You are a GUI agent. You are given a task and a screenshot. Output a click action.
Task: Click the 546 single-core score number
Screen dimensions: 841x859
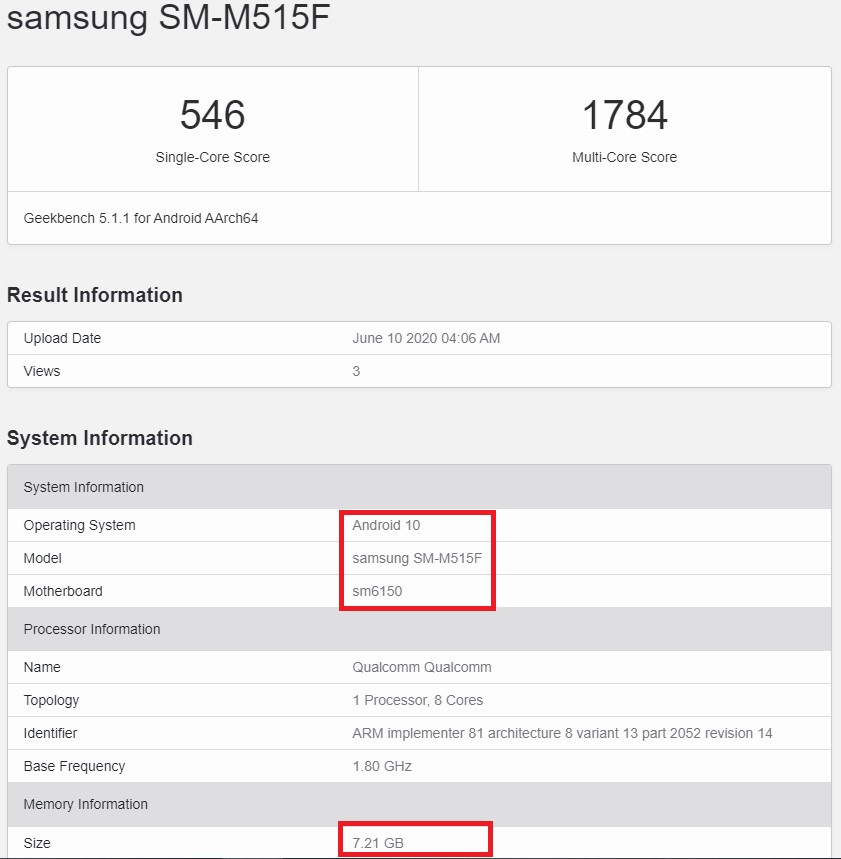pos(212,115)
